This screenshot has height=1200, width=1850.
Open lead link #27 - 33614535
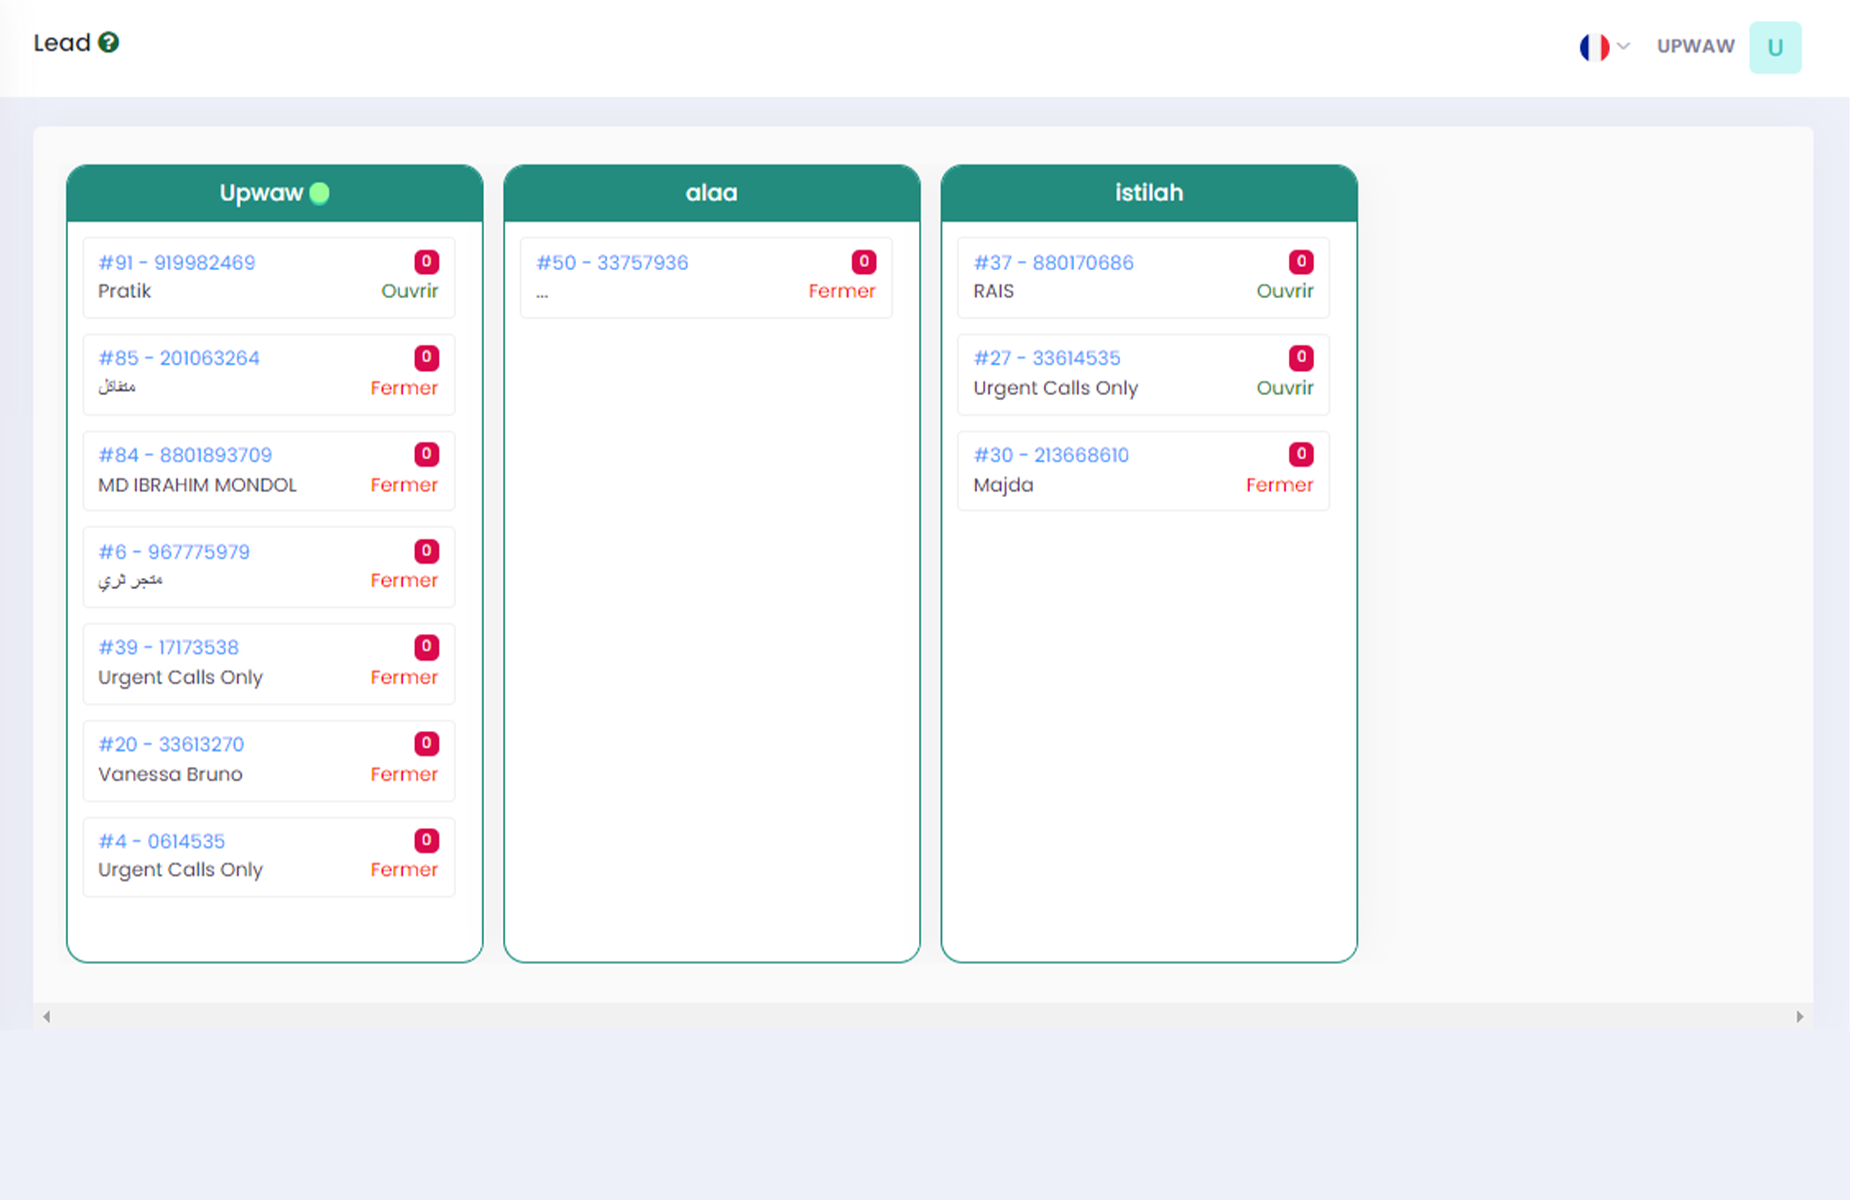click(1046, 358)
